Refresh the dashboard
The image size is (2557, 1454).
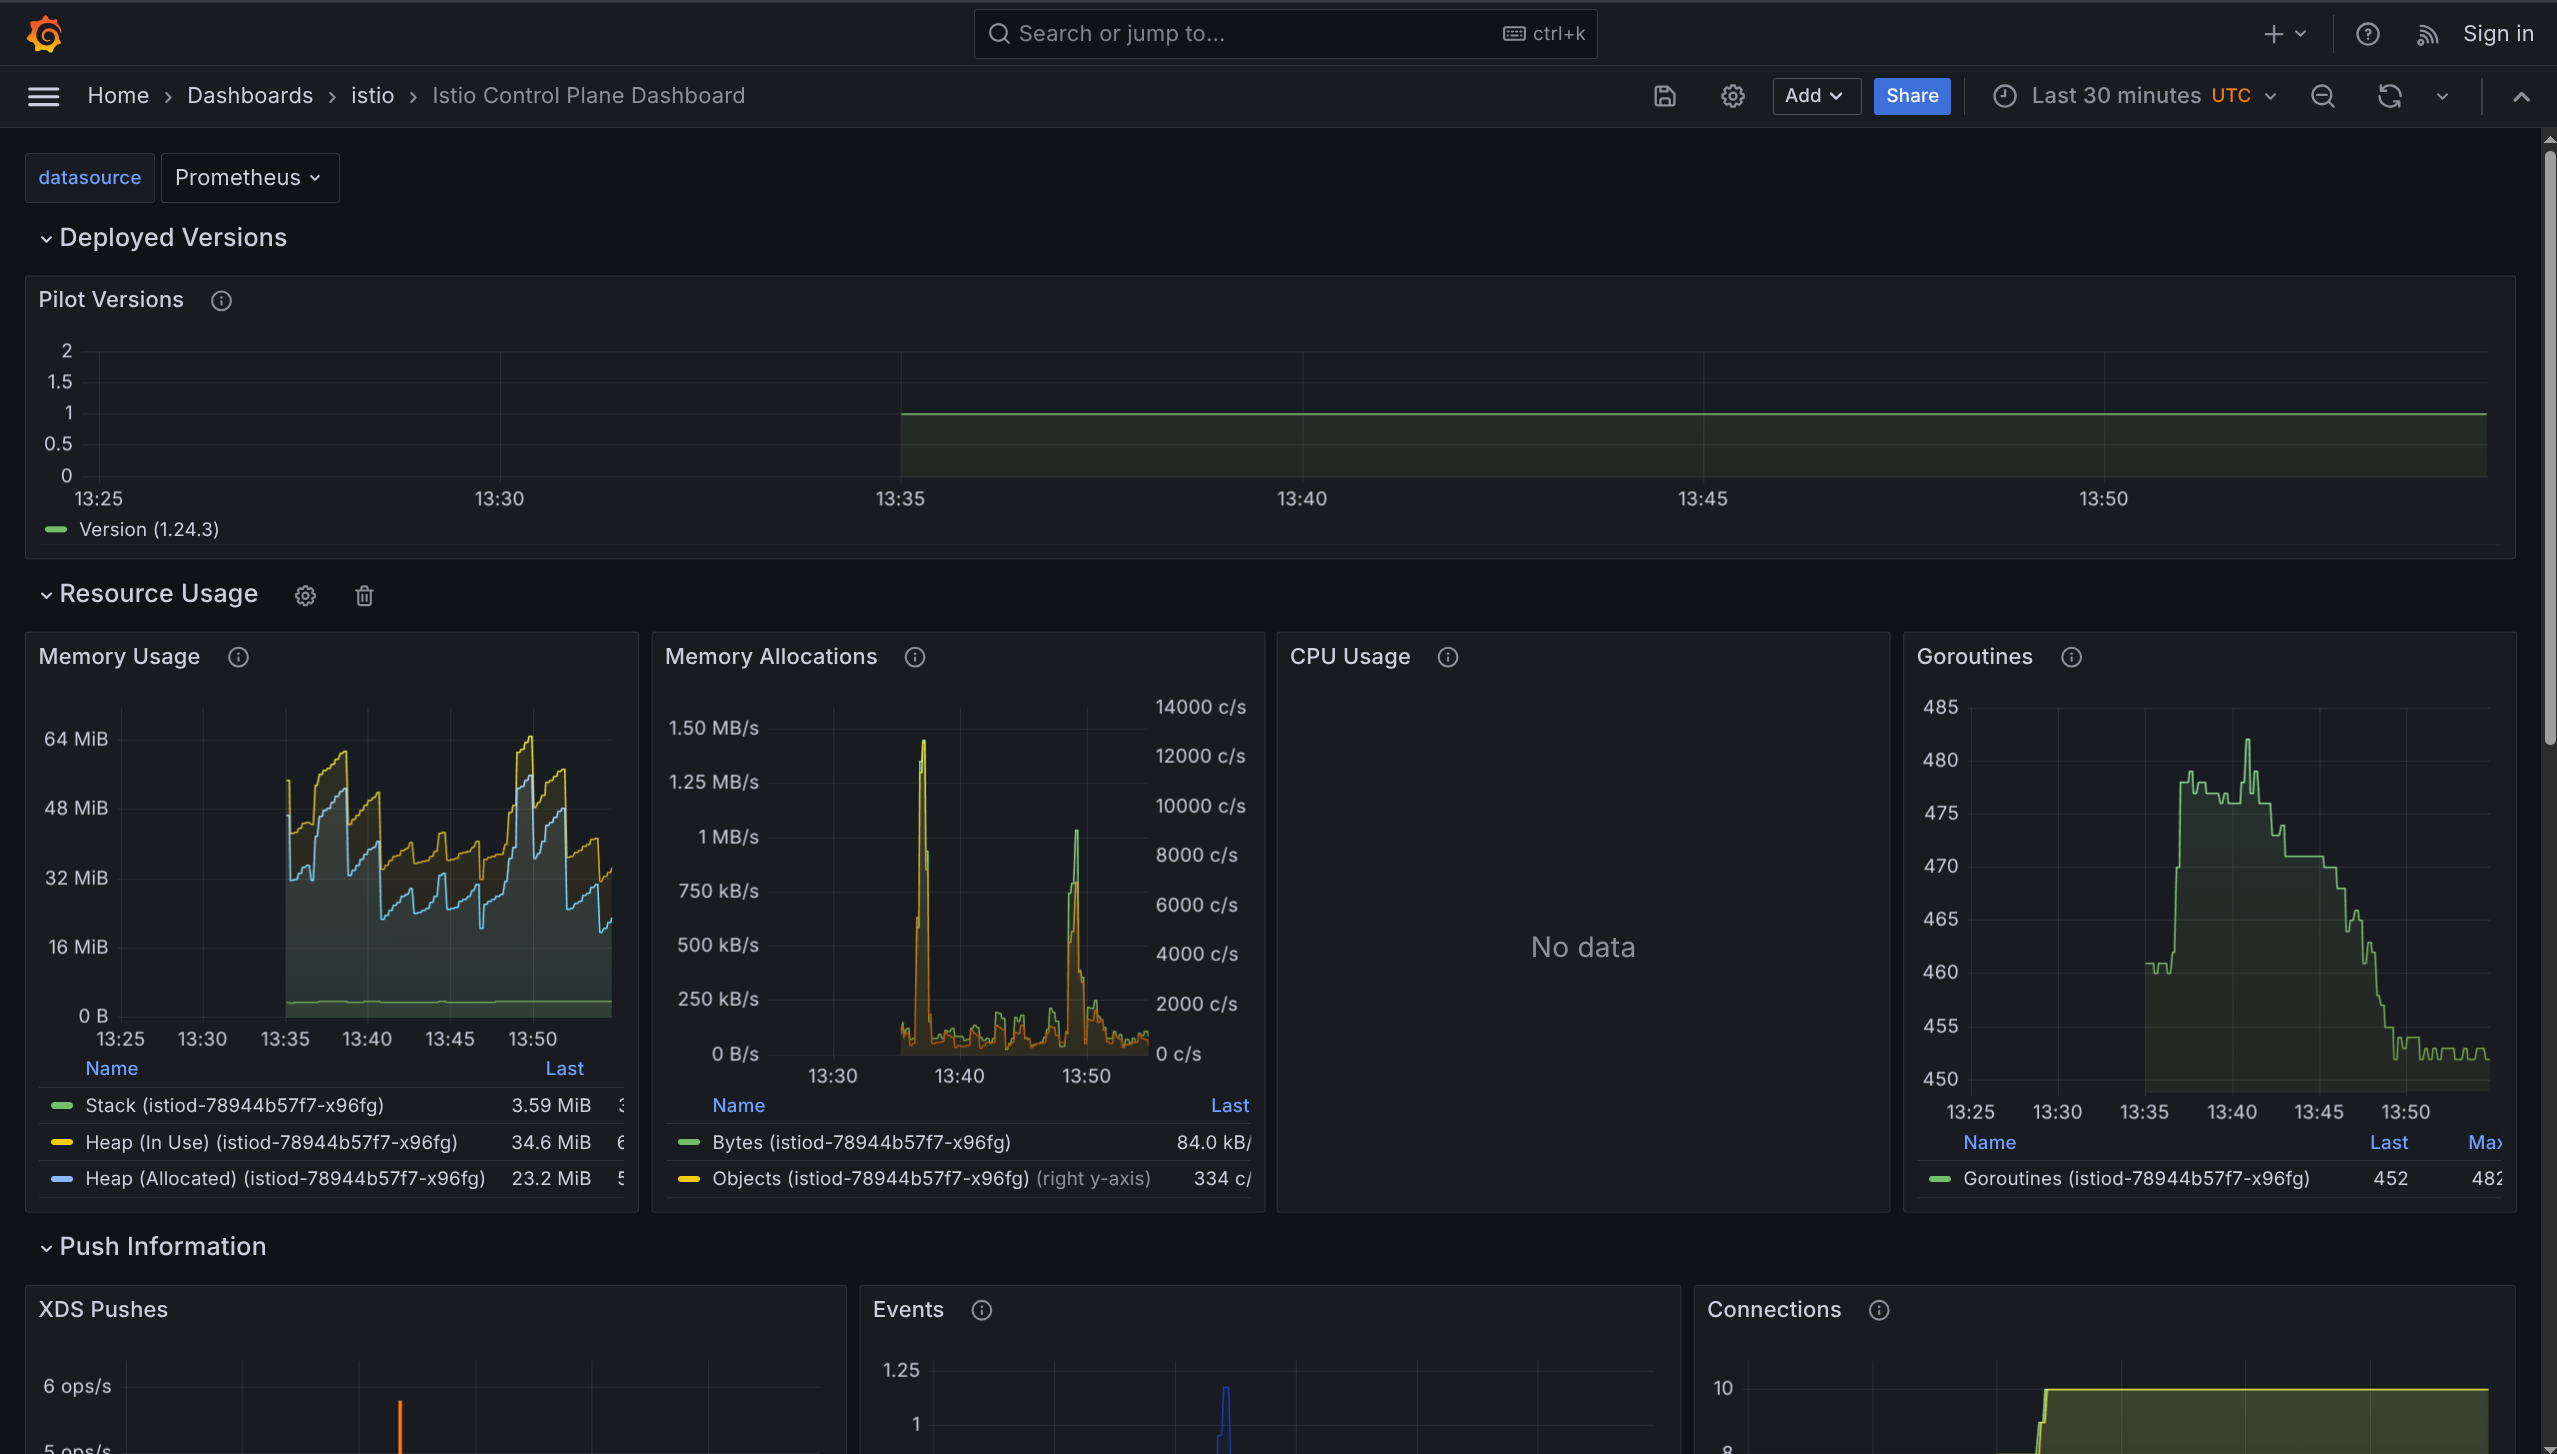click(x=2389, y=96)
